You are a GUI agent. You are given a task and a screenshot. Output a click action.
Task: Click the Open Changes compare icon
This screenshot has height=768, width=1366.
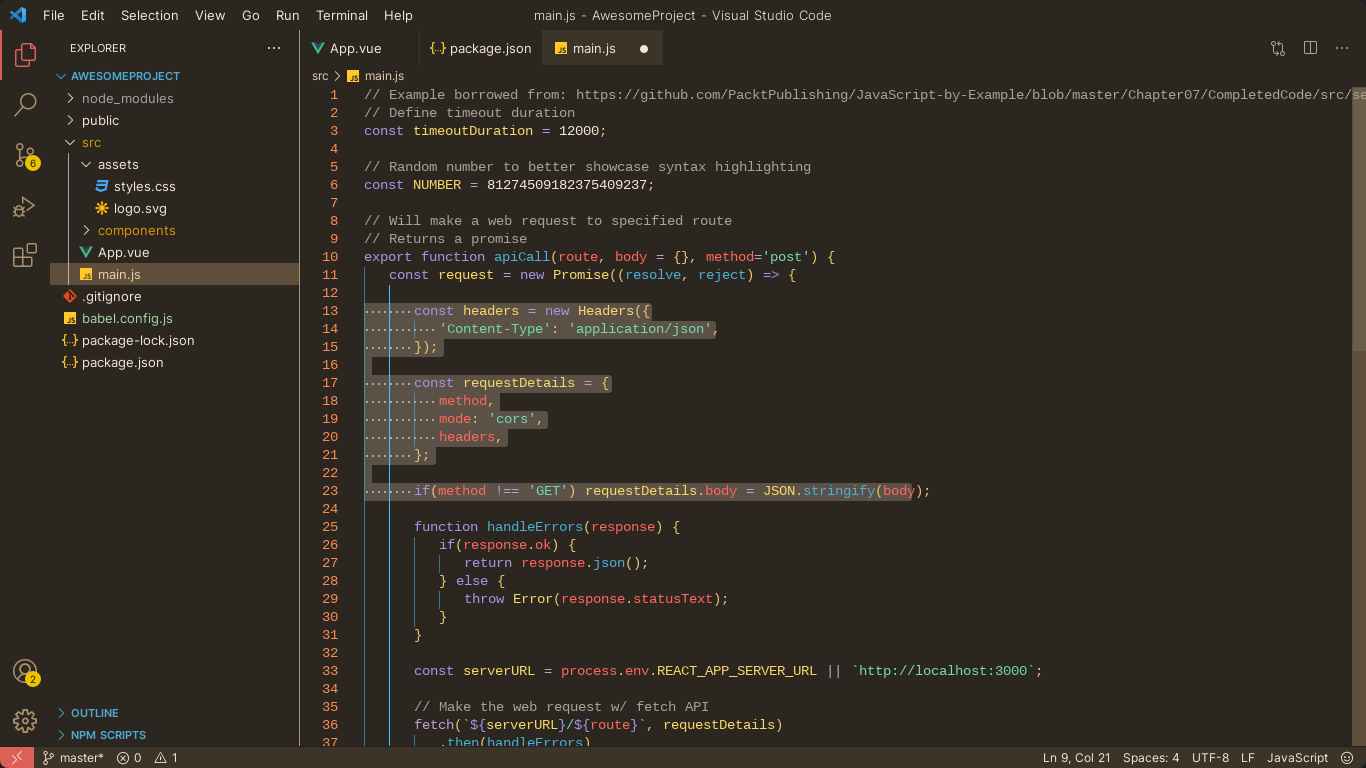tap(1278, 48)
